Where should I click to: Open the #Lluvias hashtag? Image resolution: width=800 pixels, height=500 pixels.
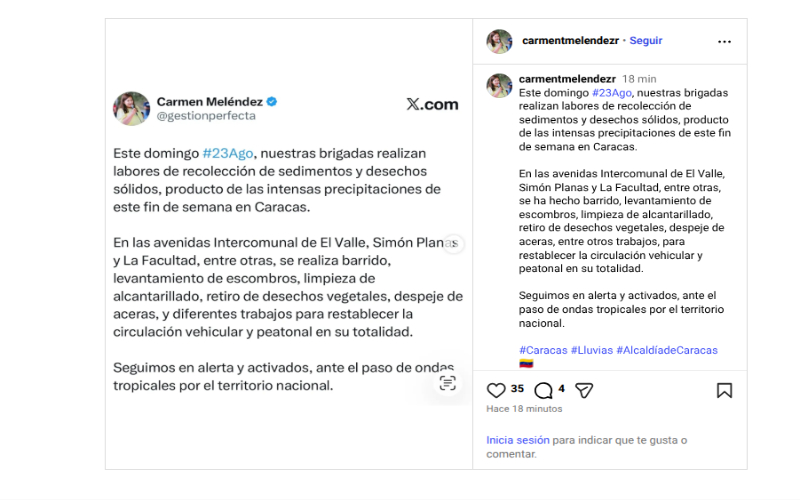pos(592,350)
